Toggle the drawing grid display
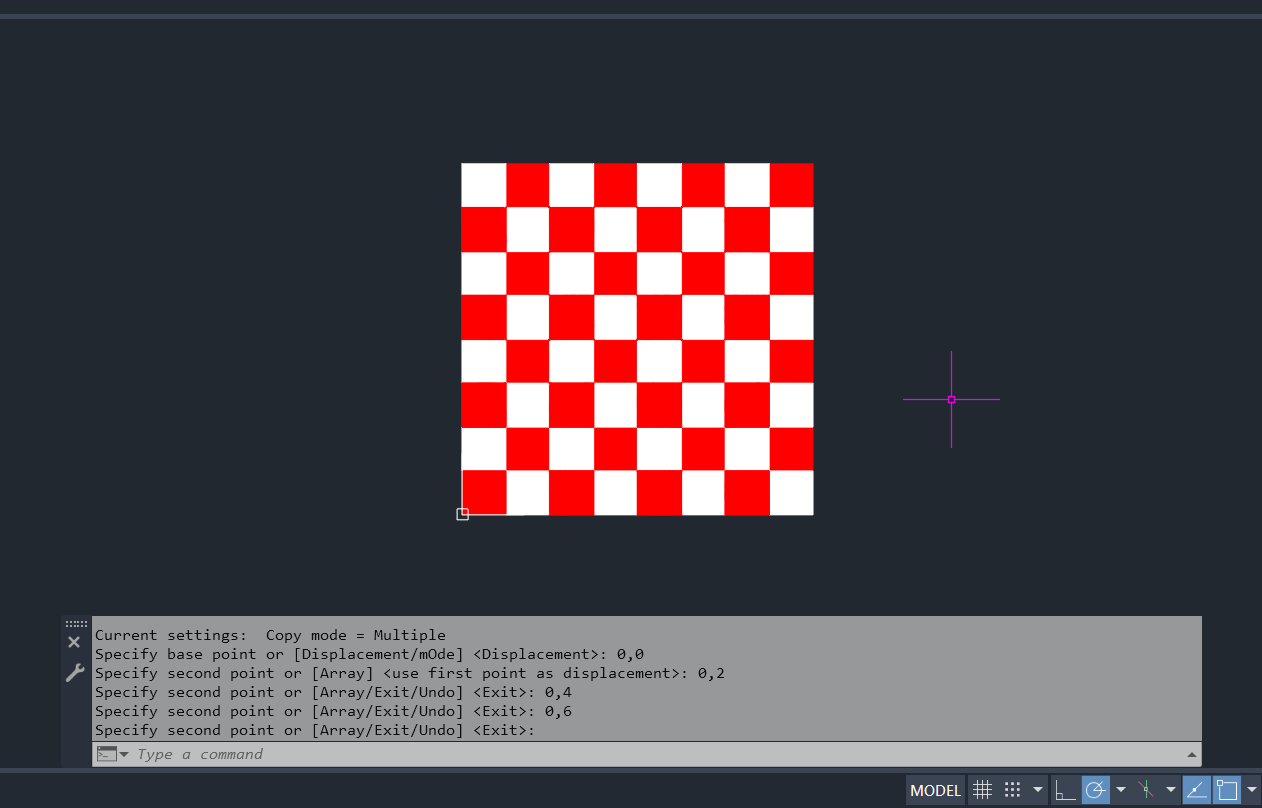This screenshot has width=1262, height=808. (982, 790)
